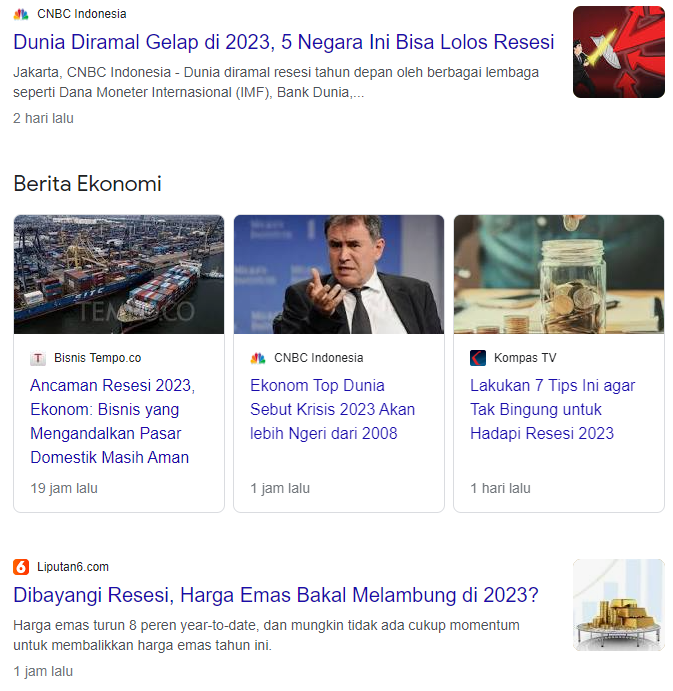The width and height of the screenshot is (673, 691).
Task: Open 'Lakukan 7 Tips Ini' Kompas article
Action: coord(552,409)
